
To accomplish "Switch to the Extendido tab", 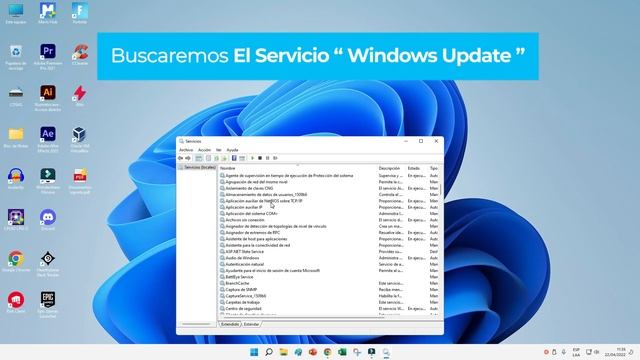I will pyautogui.click(x=230, y=324).
